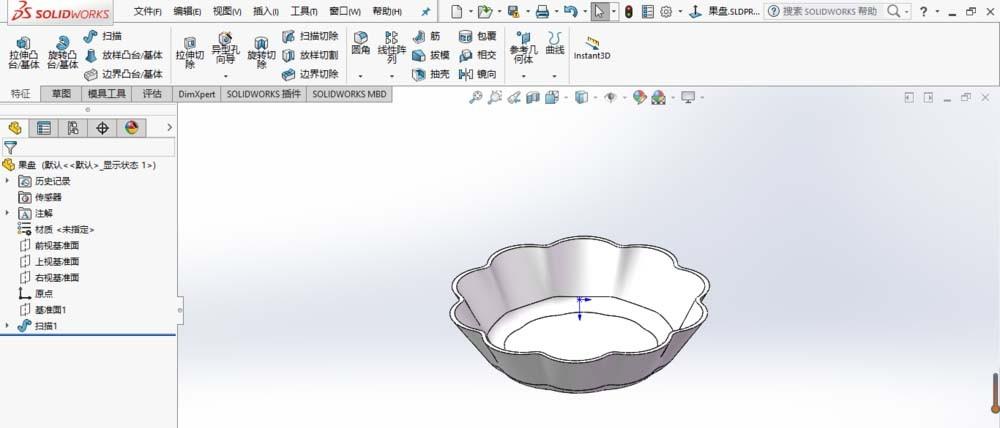Choose the 边界凸台/基体 boundary boss tool

(x=124, y=75)
